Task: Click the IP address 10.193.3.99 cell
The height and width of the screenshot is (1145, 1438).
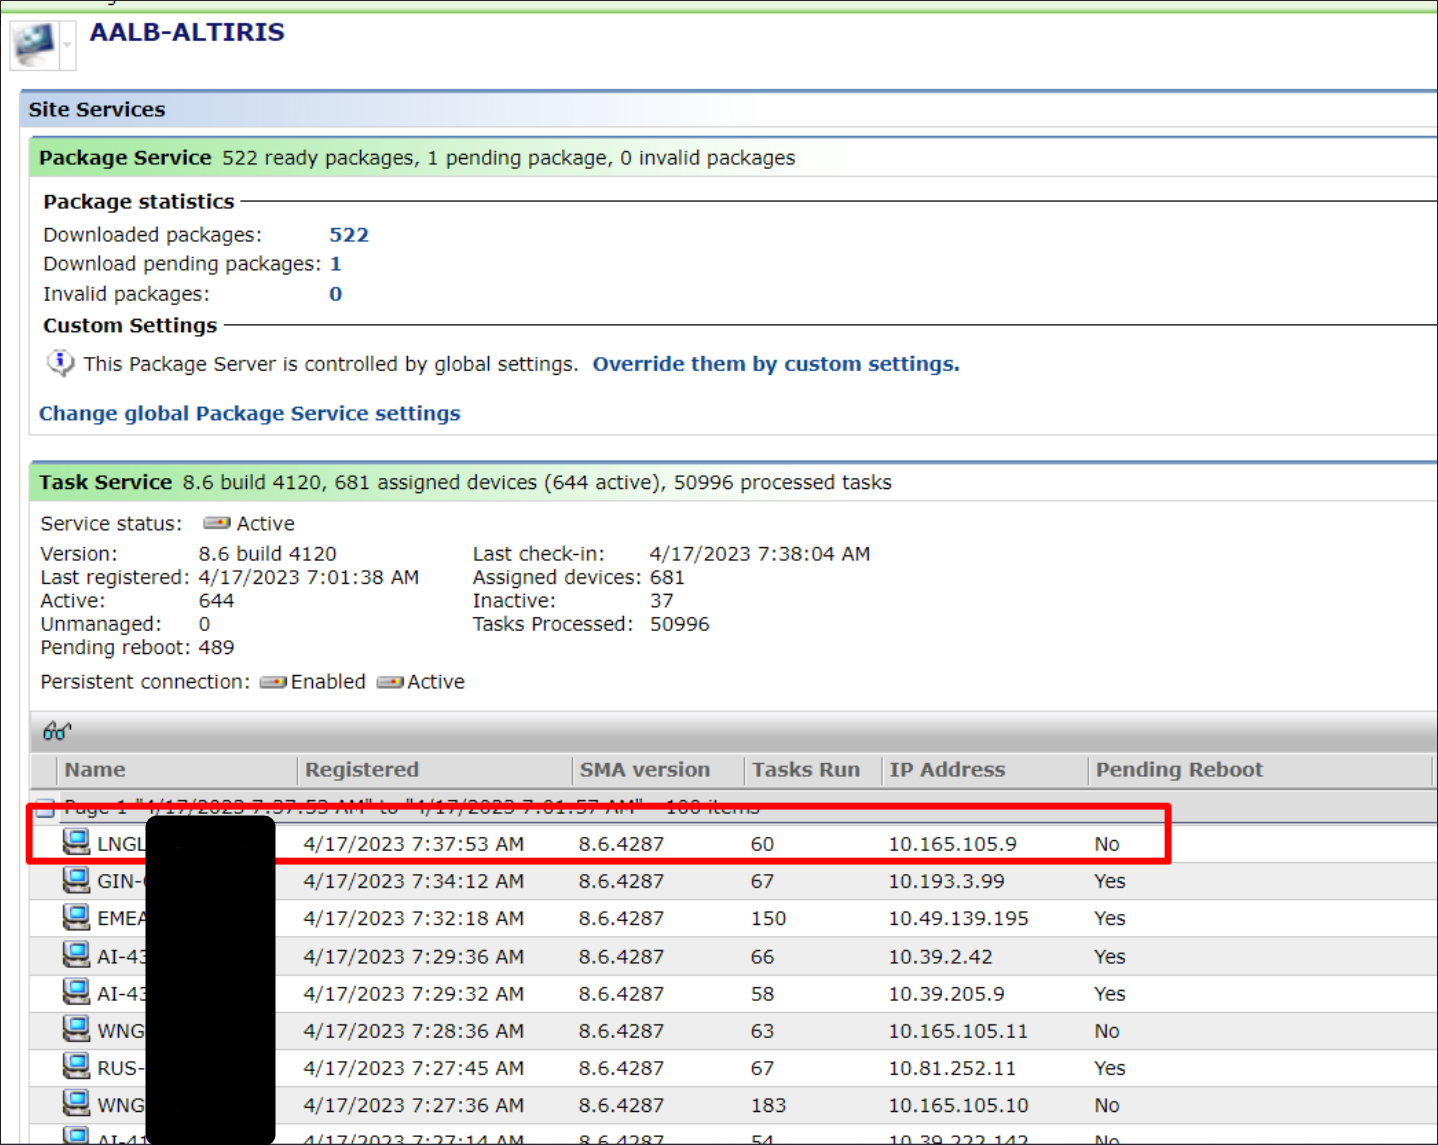Action: tap(947, 881)
